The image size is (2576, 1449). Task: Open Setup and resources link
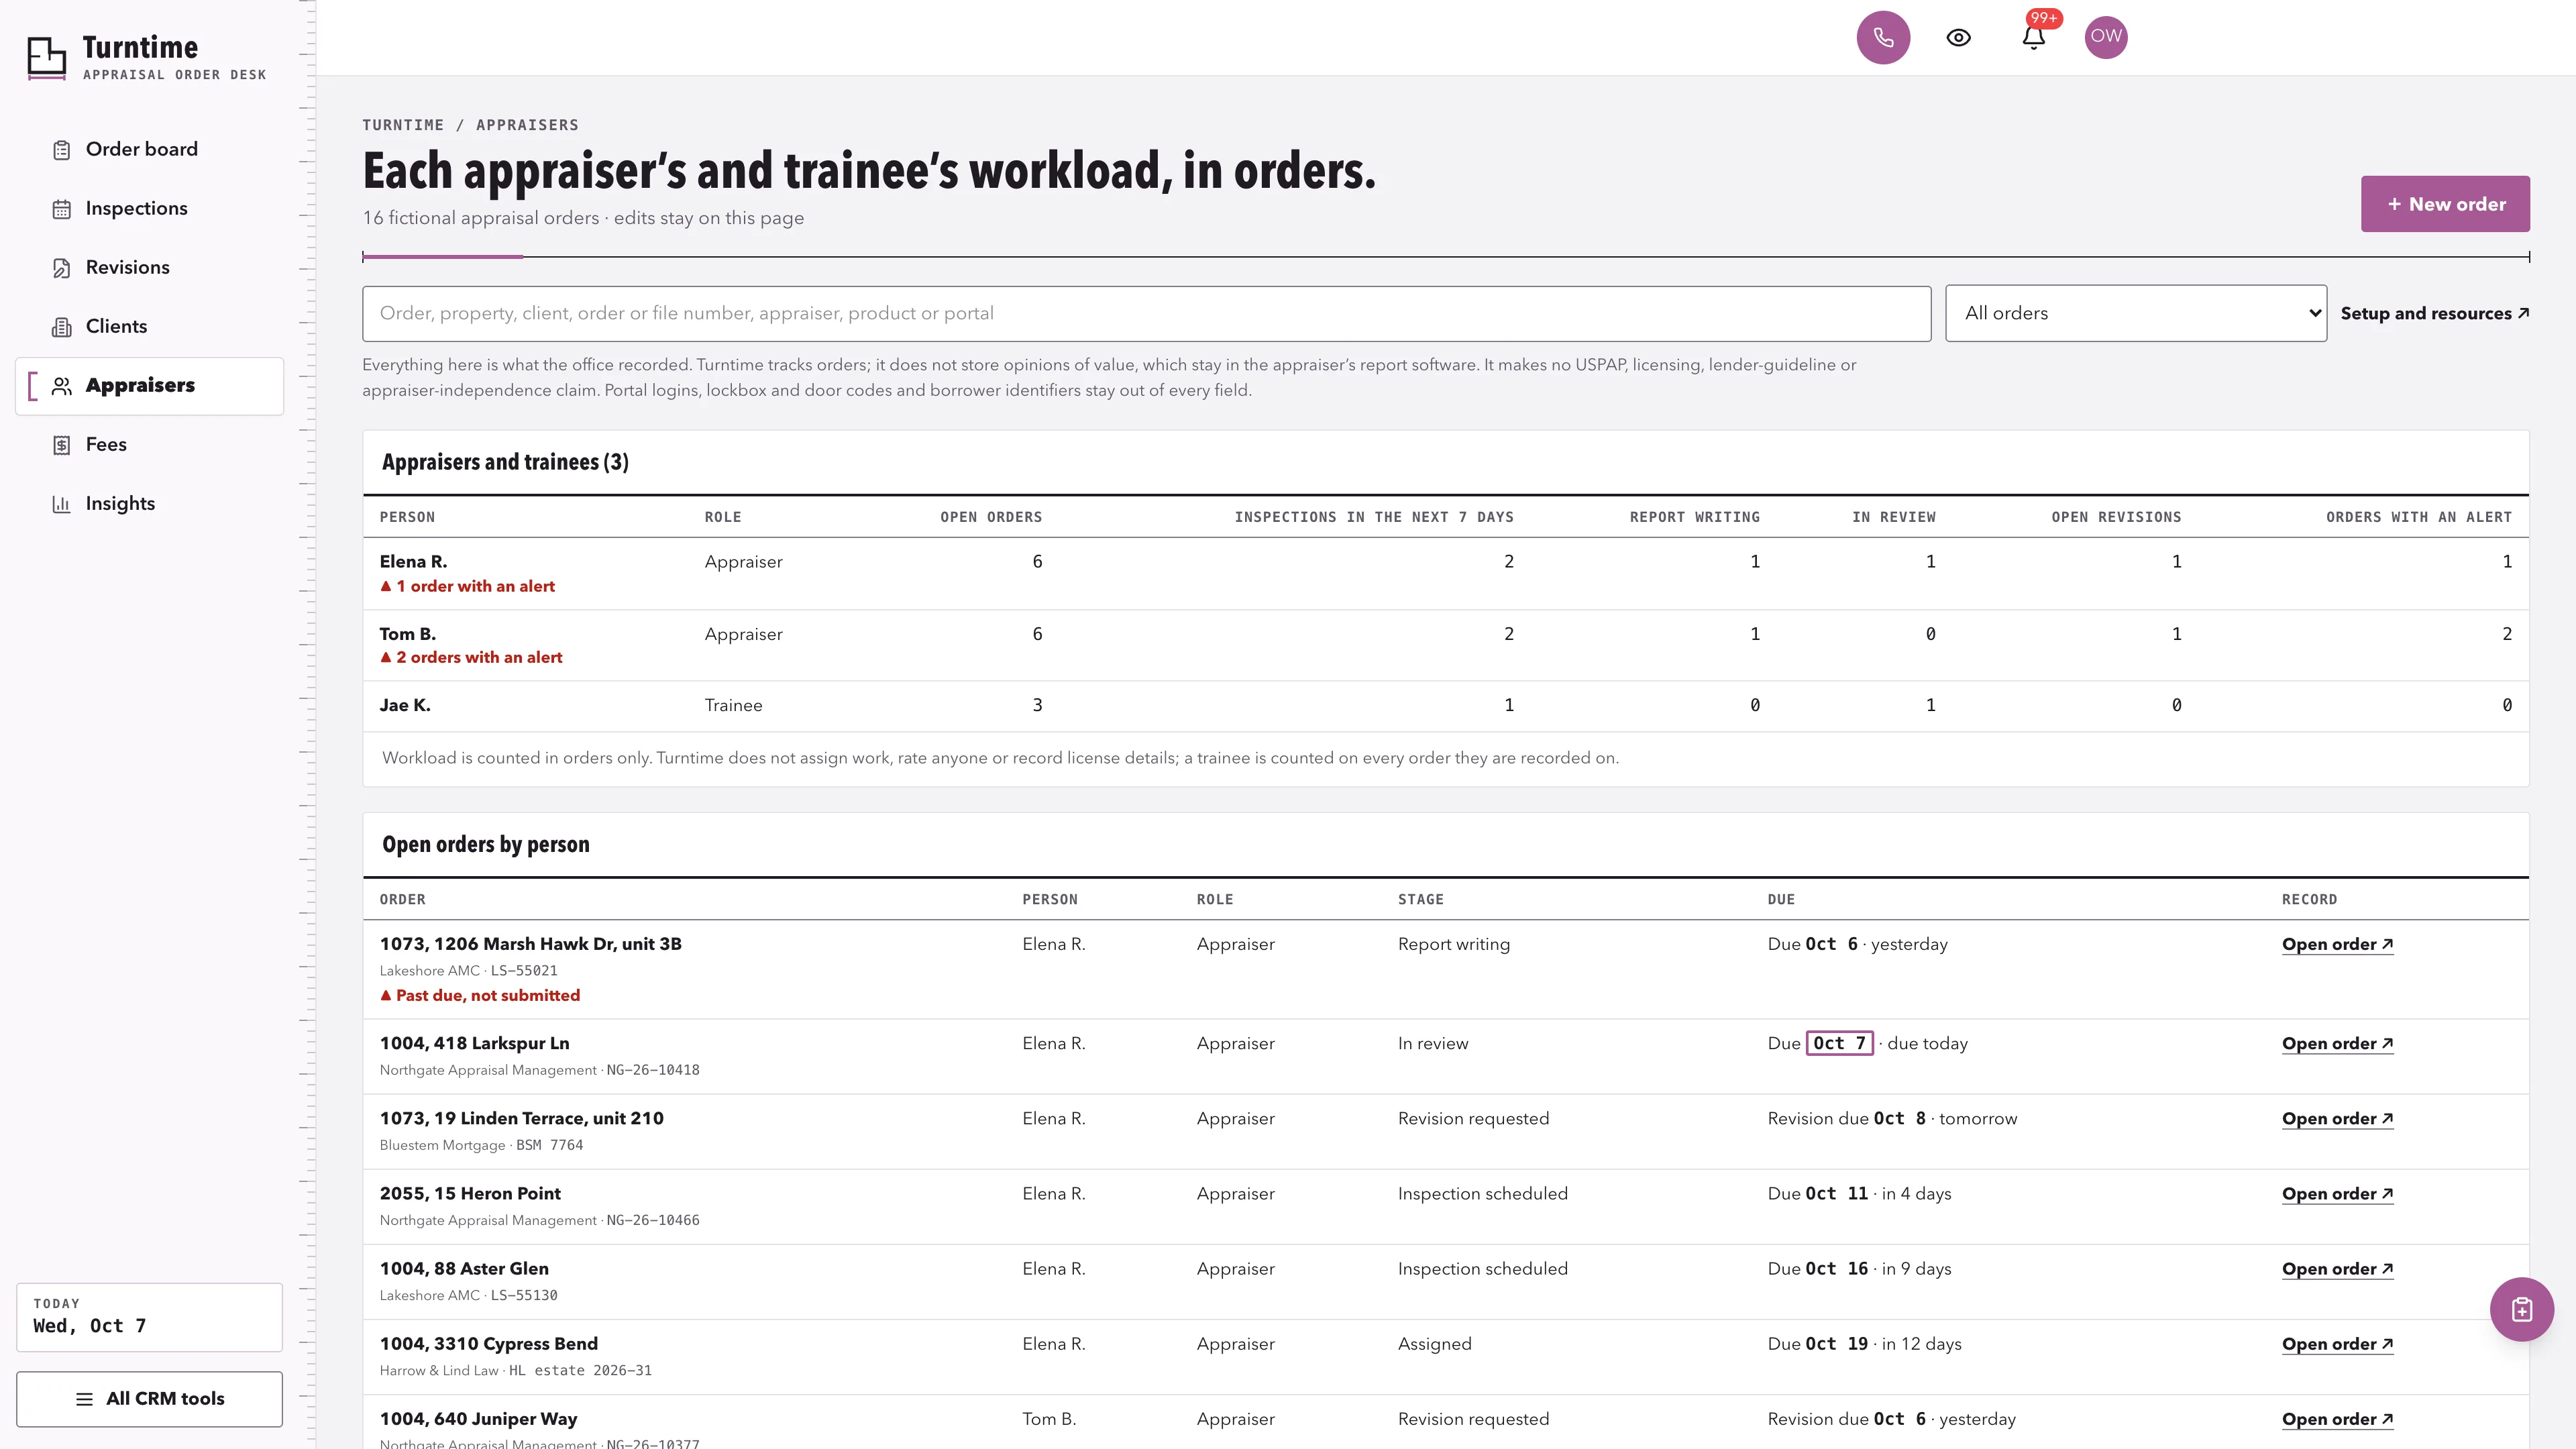[2435, 313]
